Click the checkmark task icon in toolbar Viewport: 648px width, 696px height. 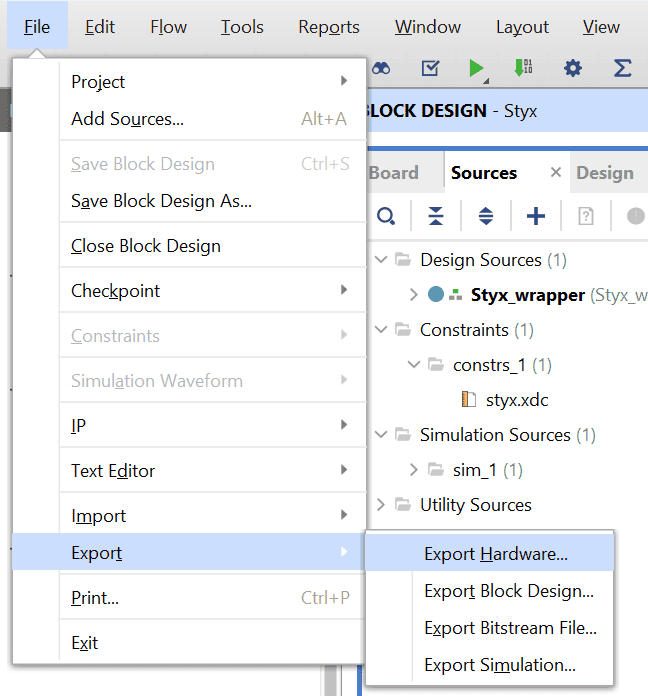(430, 68)
